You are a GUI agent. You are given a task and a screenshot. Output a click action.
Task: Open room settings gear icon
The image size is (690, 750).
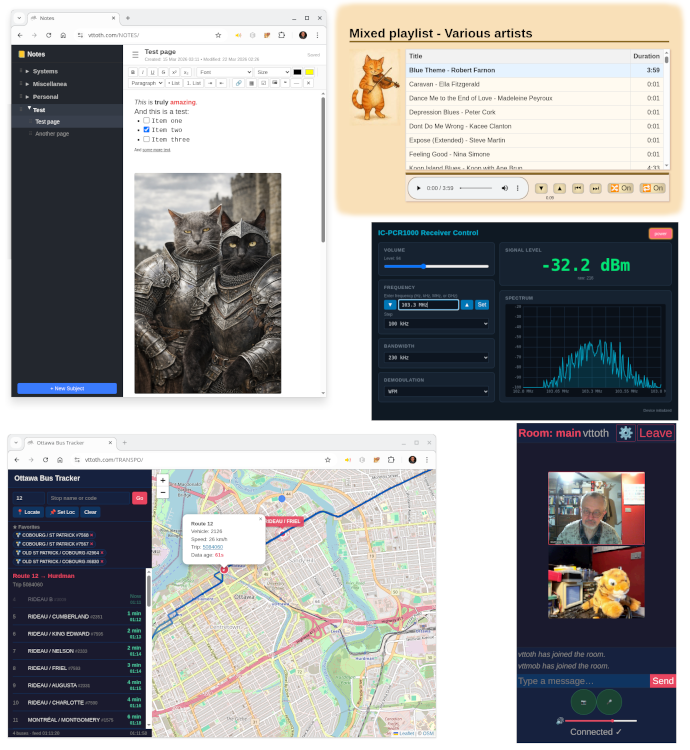pos(626,433)
